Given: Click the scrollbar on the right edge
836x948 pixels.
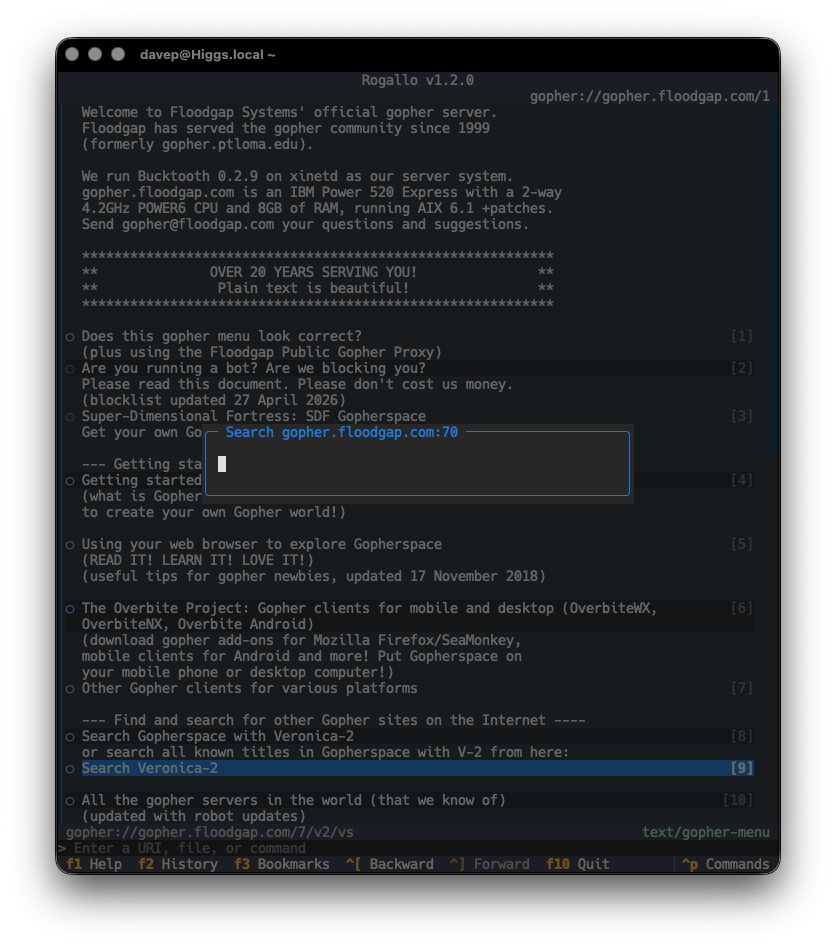Looking at the screenshot, I should tap(774, 278).
